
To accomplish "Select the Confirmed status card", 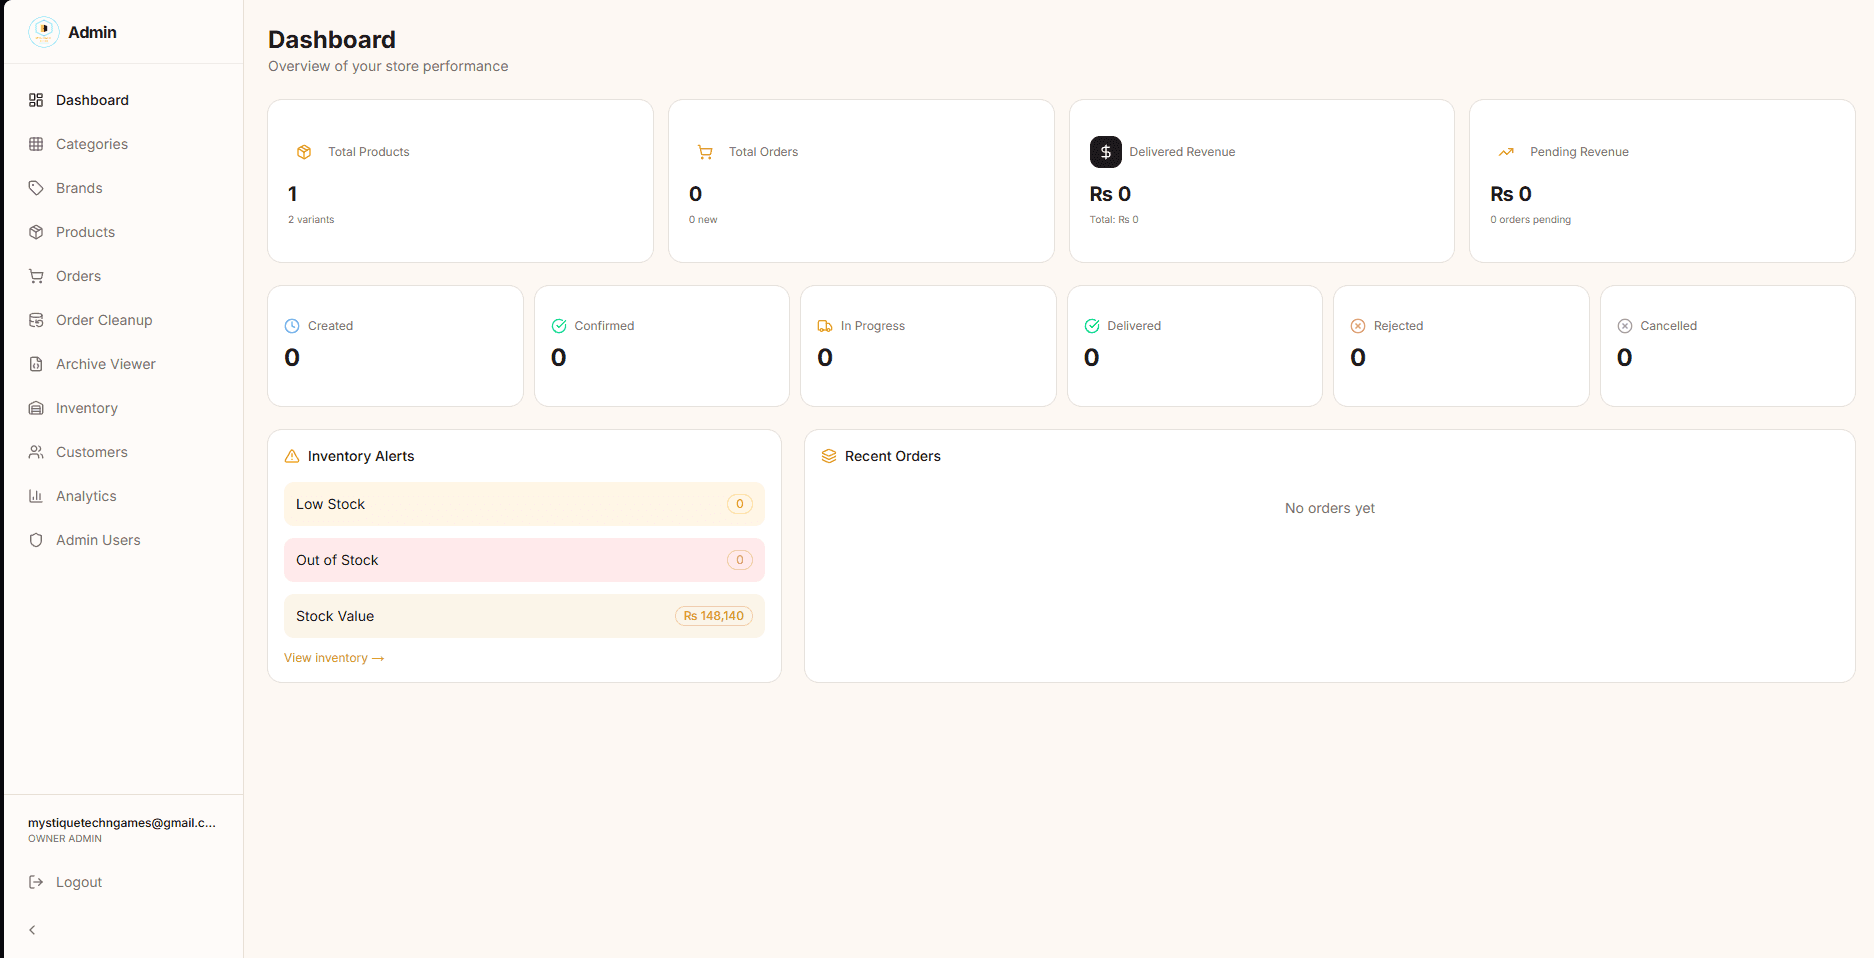I will point(662,346).
